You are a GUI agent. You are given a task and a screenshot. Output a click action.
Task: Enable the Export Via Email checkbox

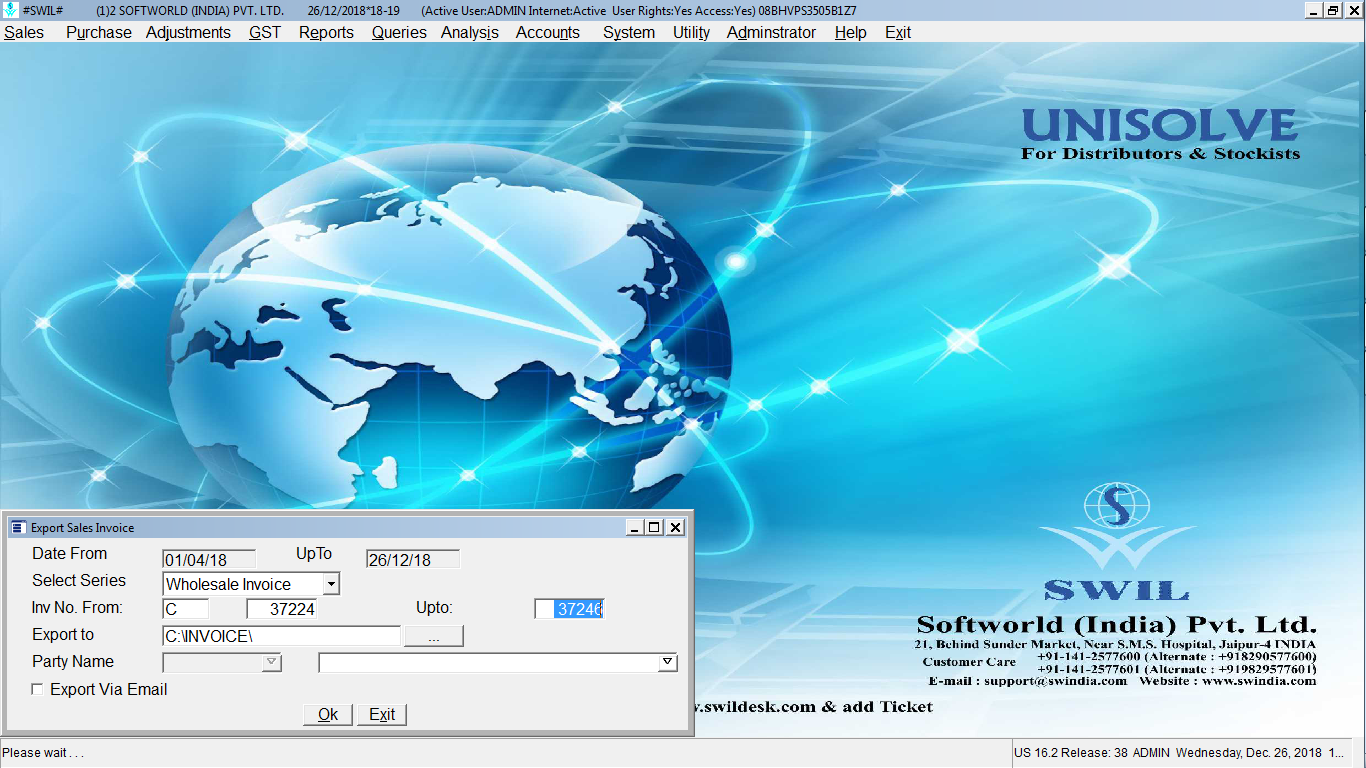(x=37, y=689)
